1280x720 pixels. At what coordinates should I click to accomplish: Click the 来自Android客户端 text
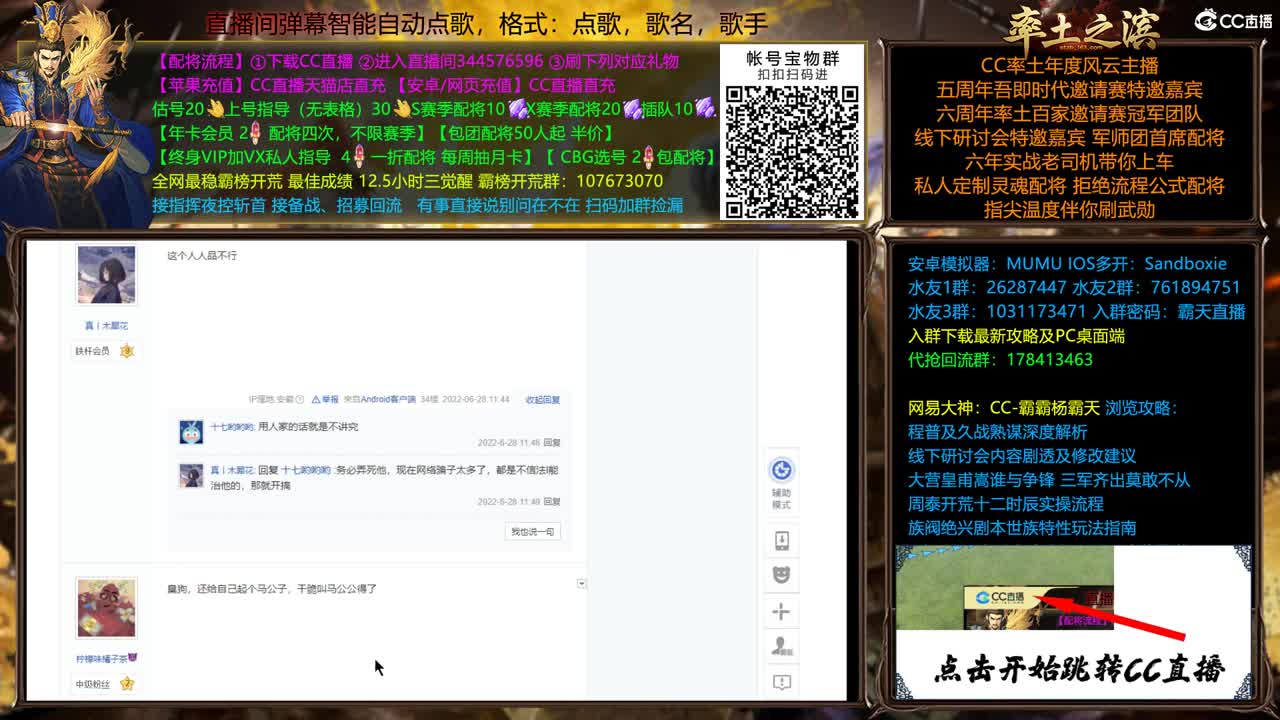click(379, 399)
